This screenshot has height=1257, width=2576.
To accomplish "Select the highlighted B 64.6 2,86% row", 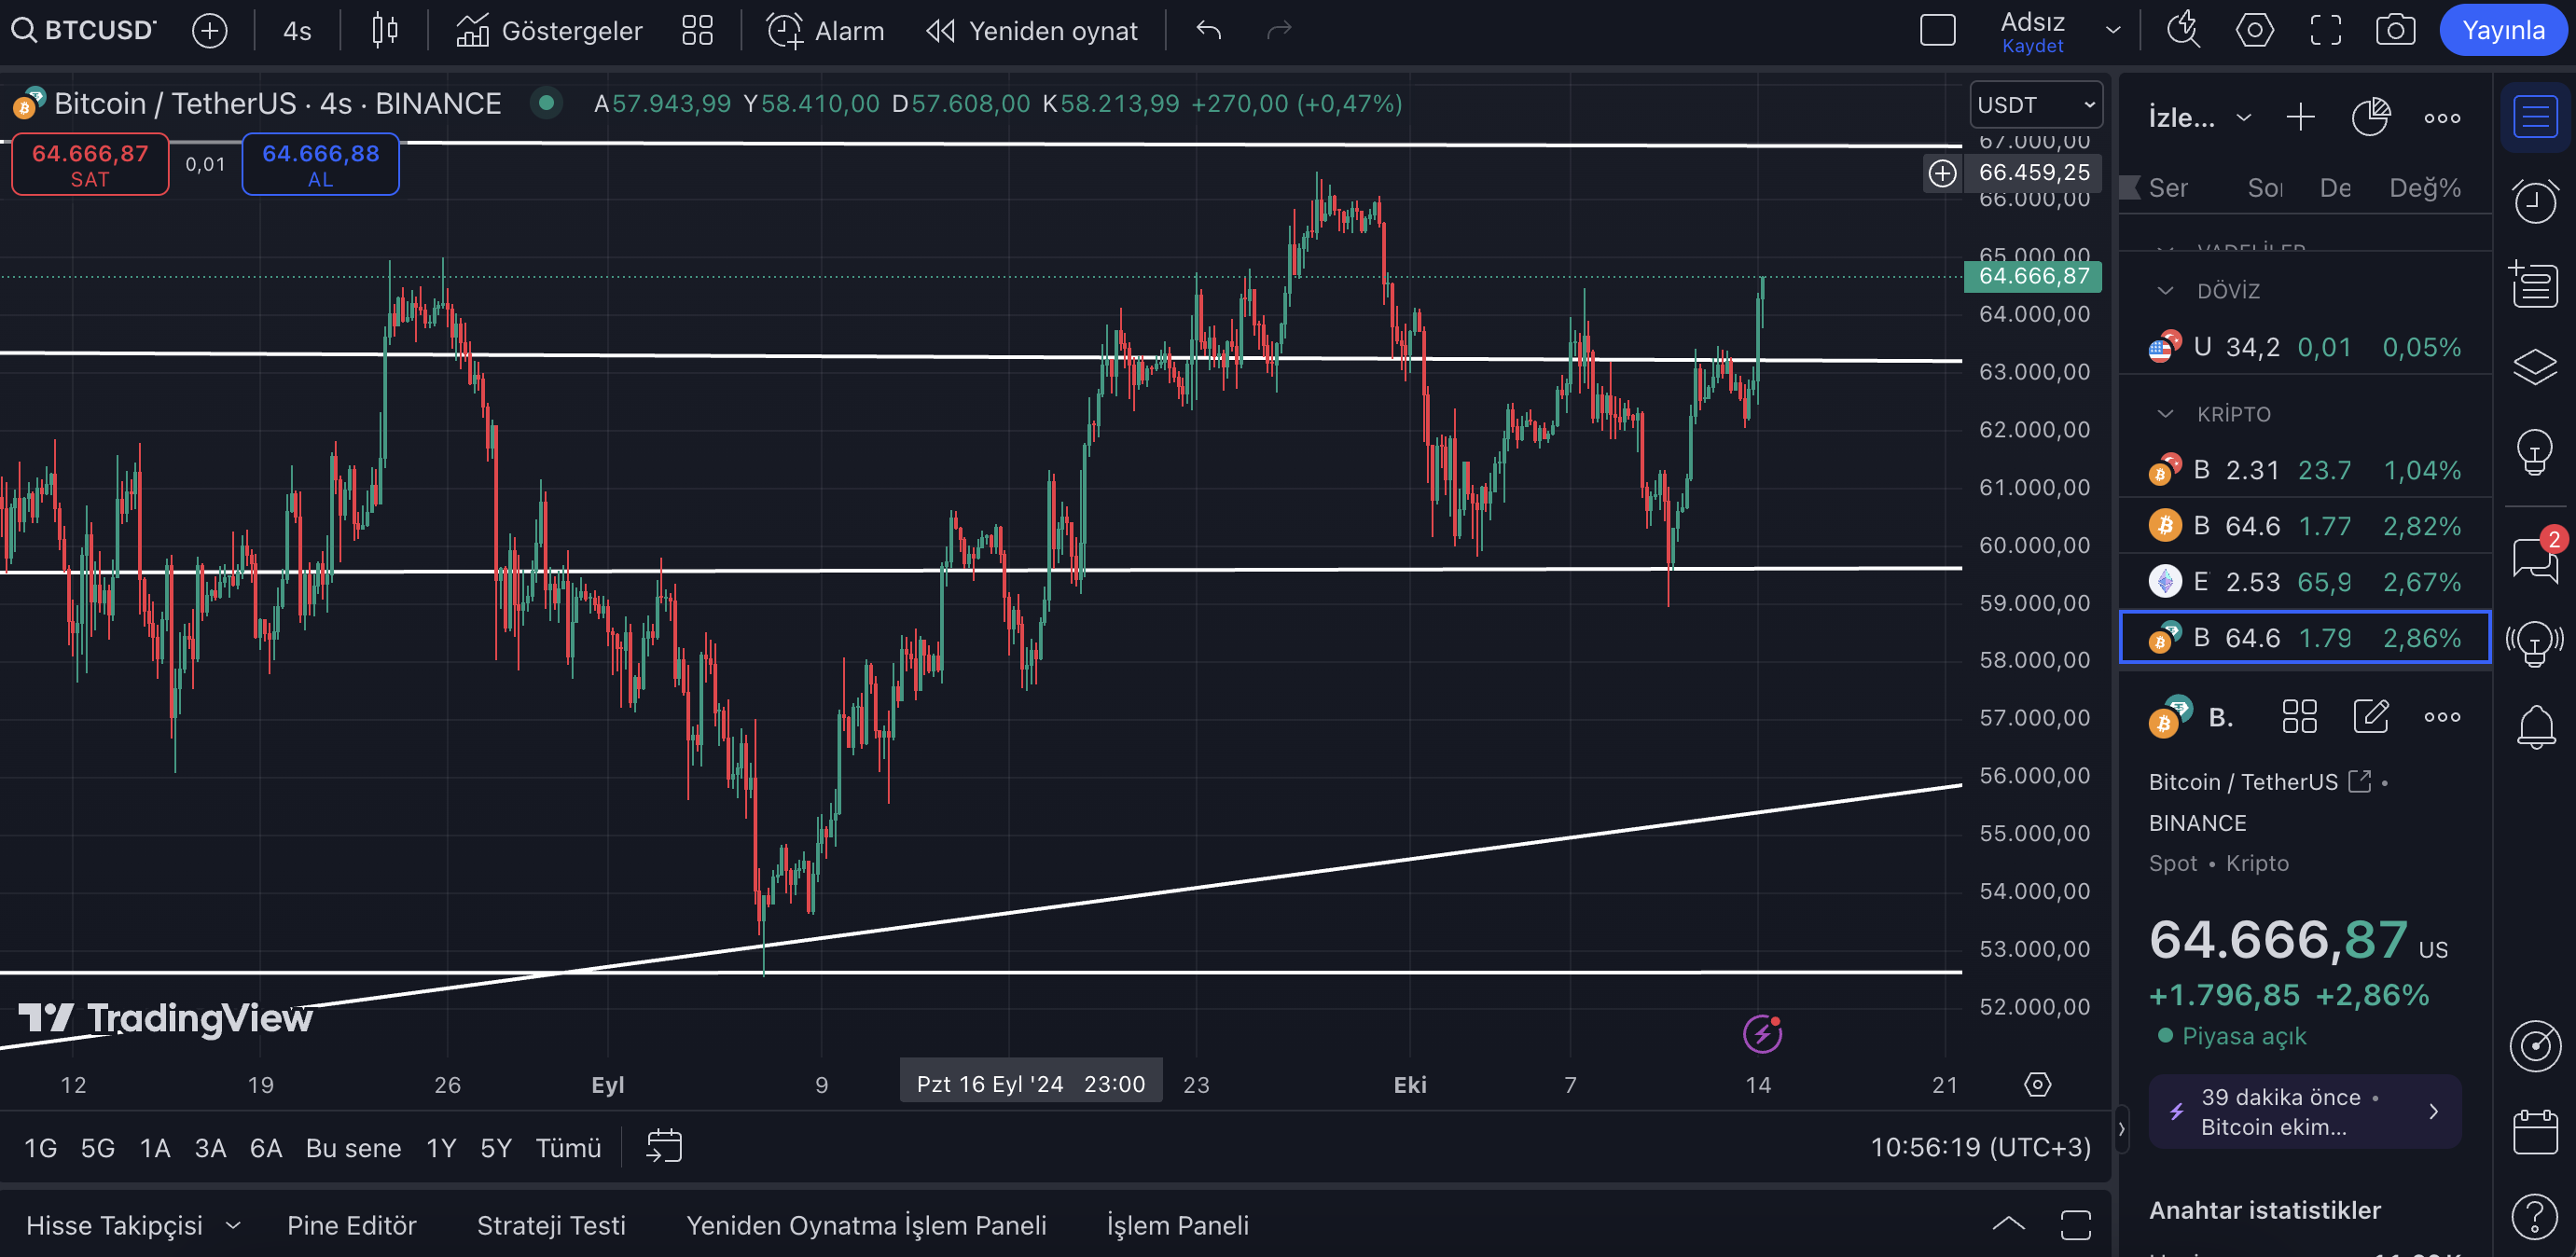I will (2304, 637).
